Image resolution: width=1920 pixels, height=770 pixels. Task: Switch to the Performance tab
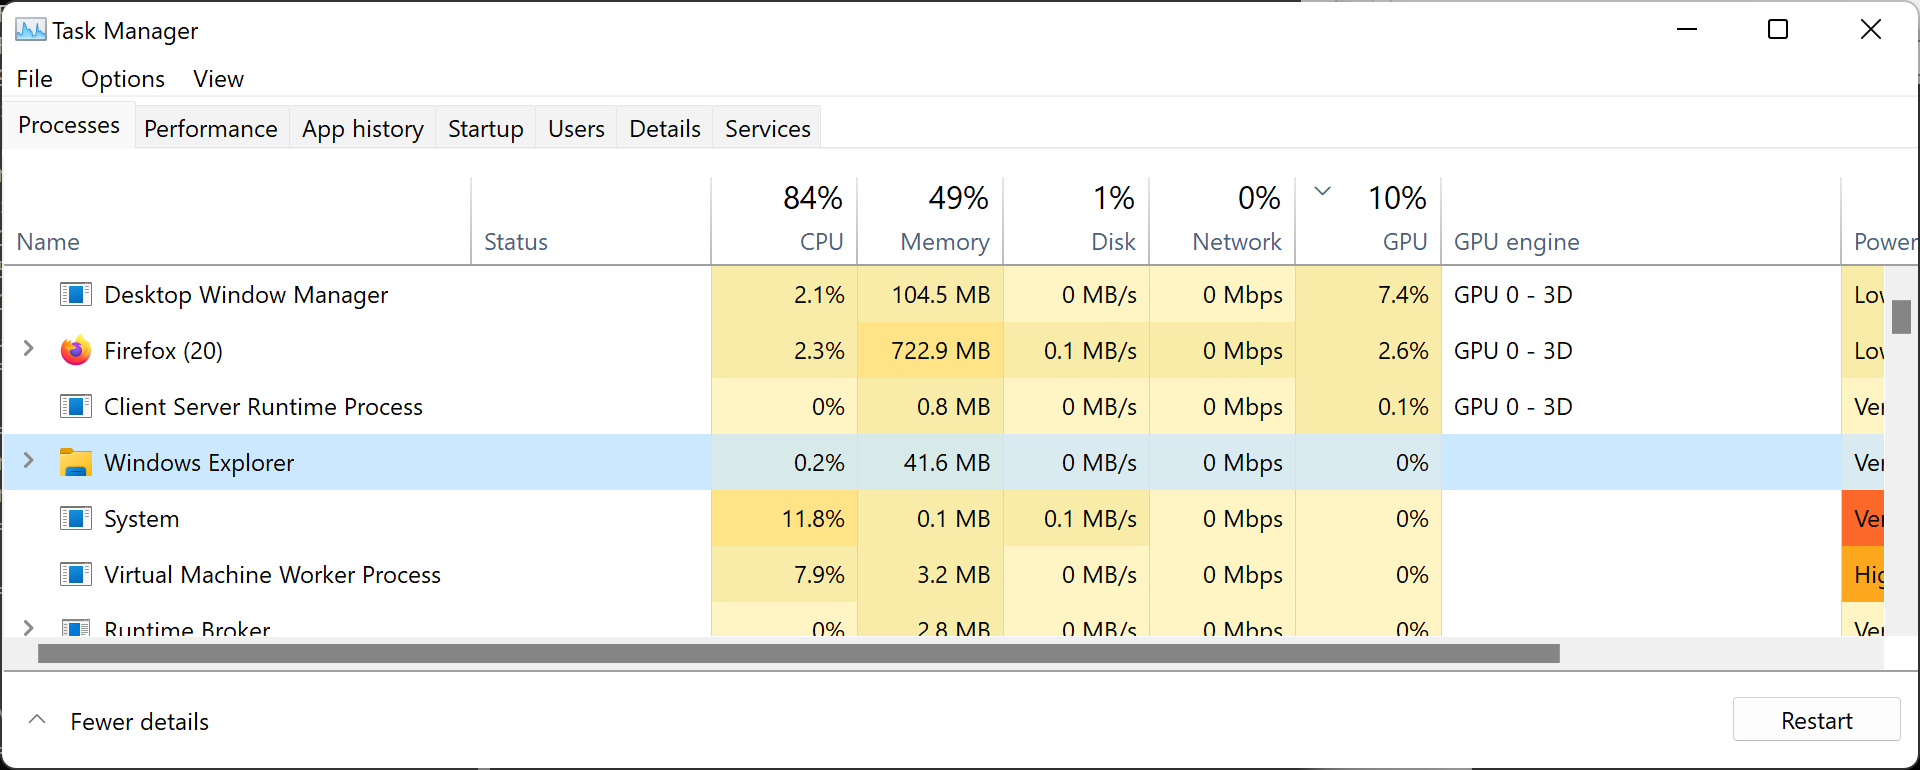point(210,128)
